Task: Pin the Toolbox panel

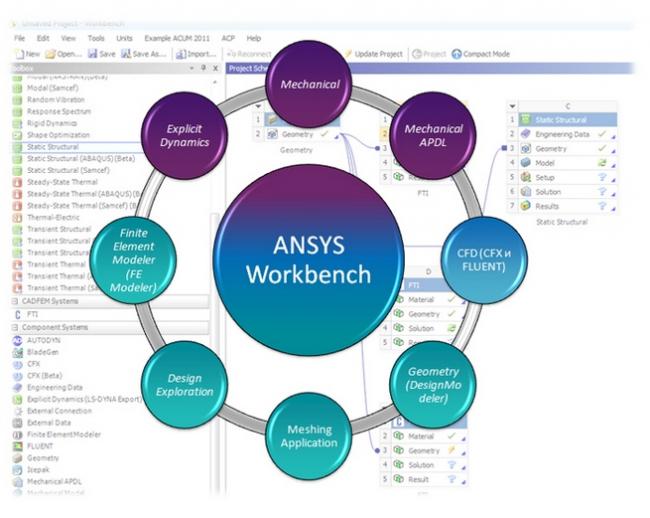Action: tap(204, 68)
